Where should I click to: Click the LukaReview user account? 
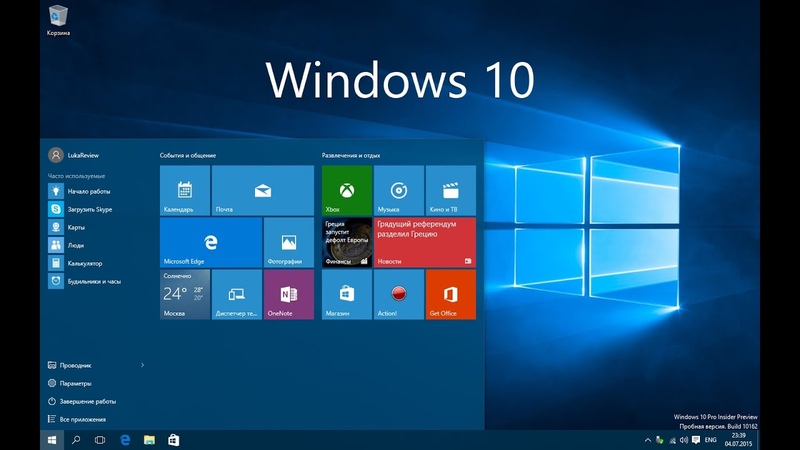[x=74, y=155]
